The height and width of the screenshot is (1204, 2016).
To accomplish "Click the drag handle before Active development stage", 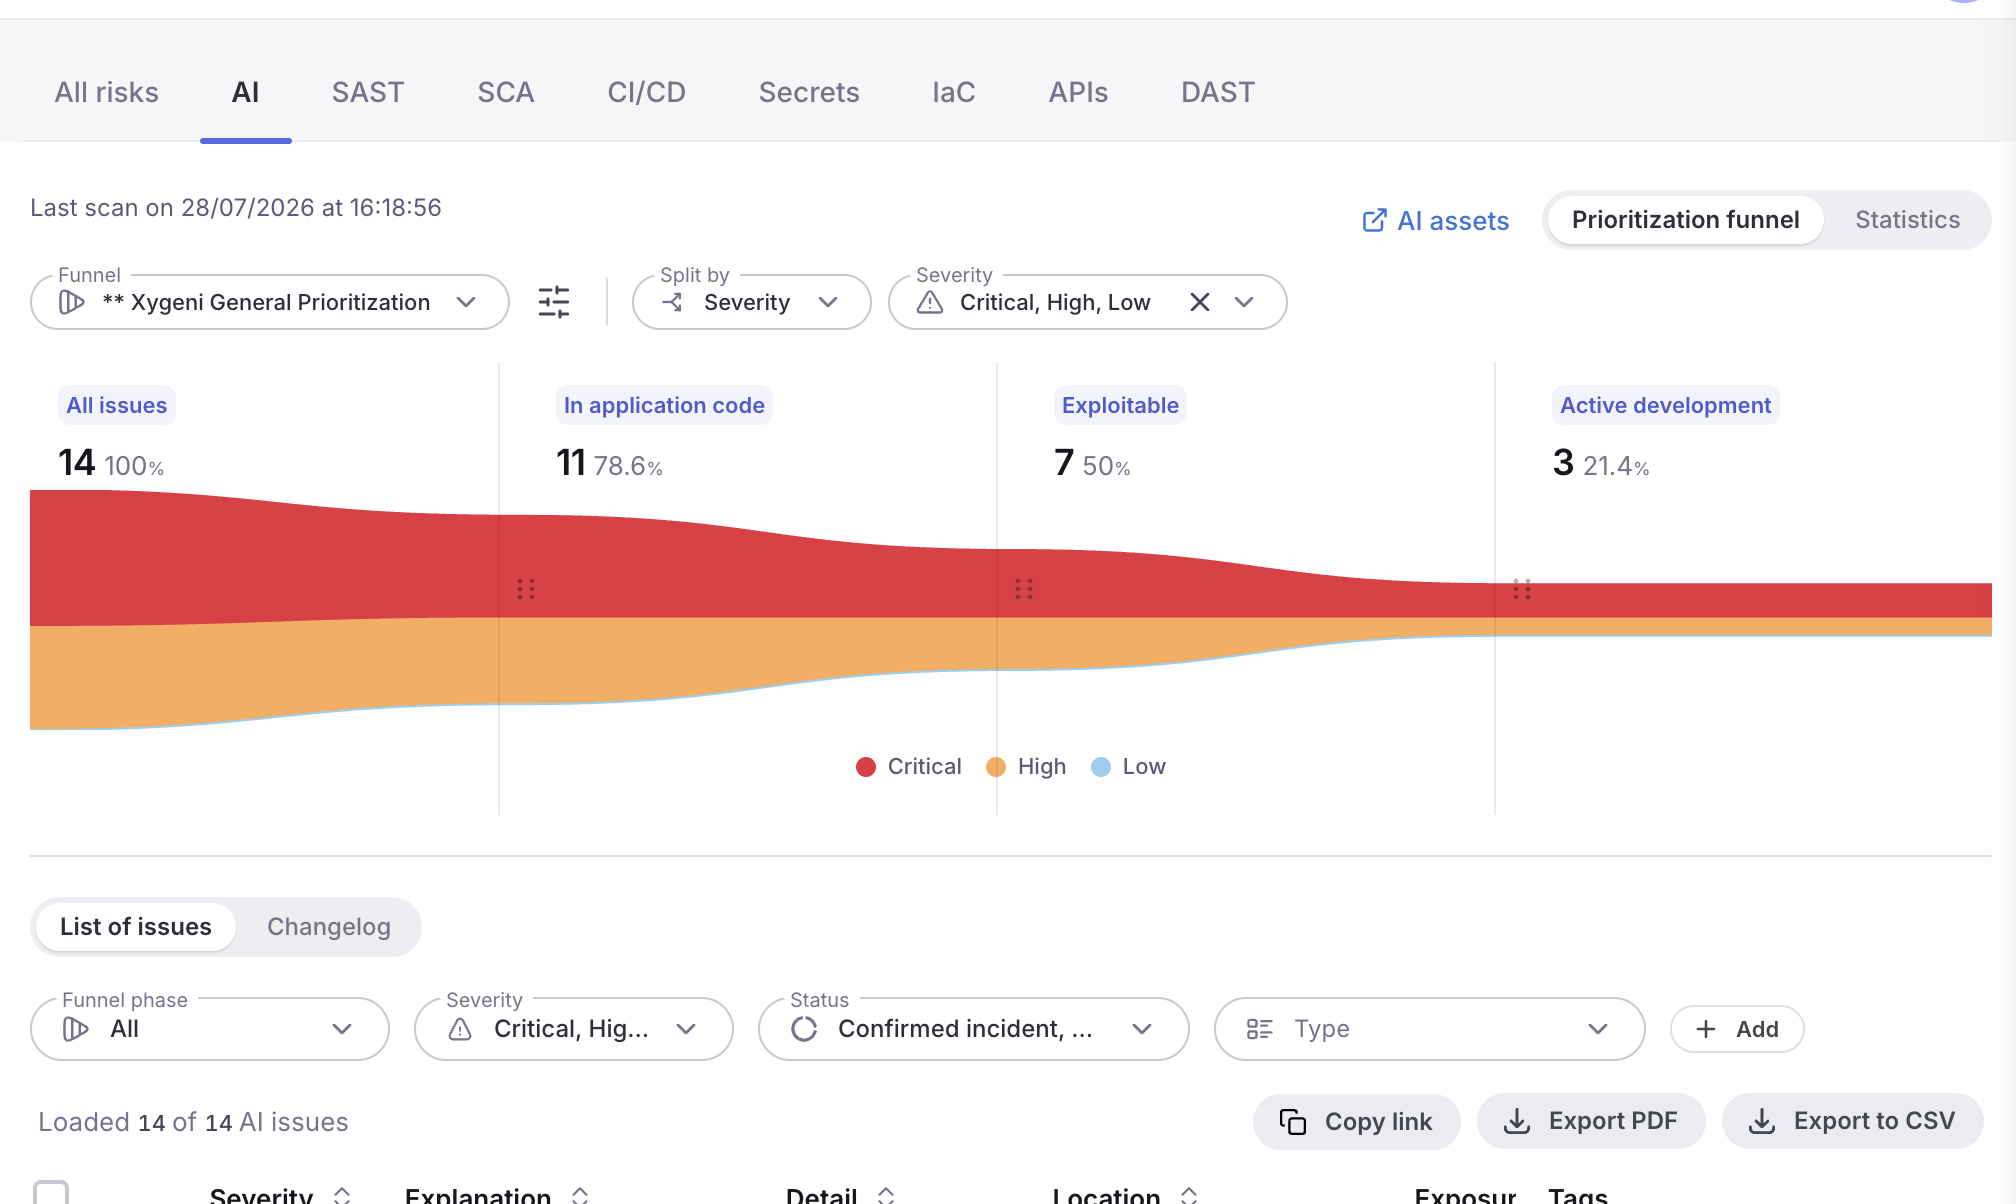I will (x=1522, y=589).
